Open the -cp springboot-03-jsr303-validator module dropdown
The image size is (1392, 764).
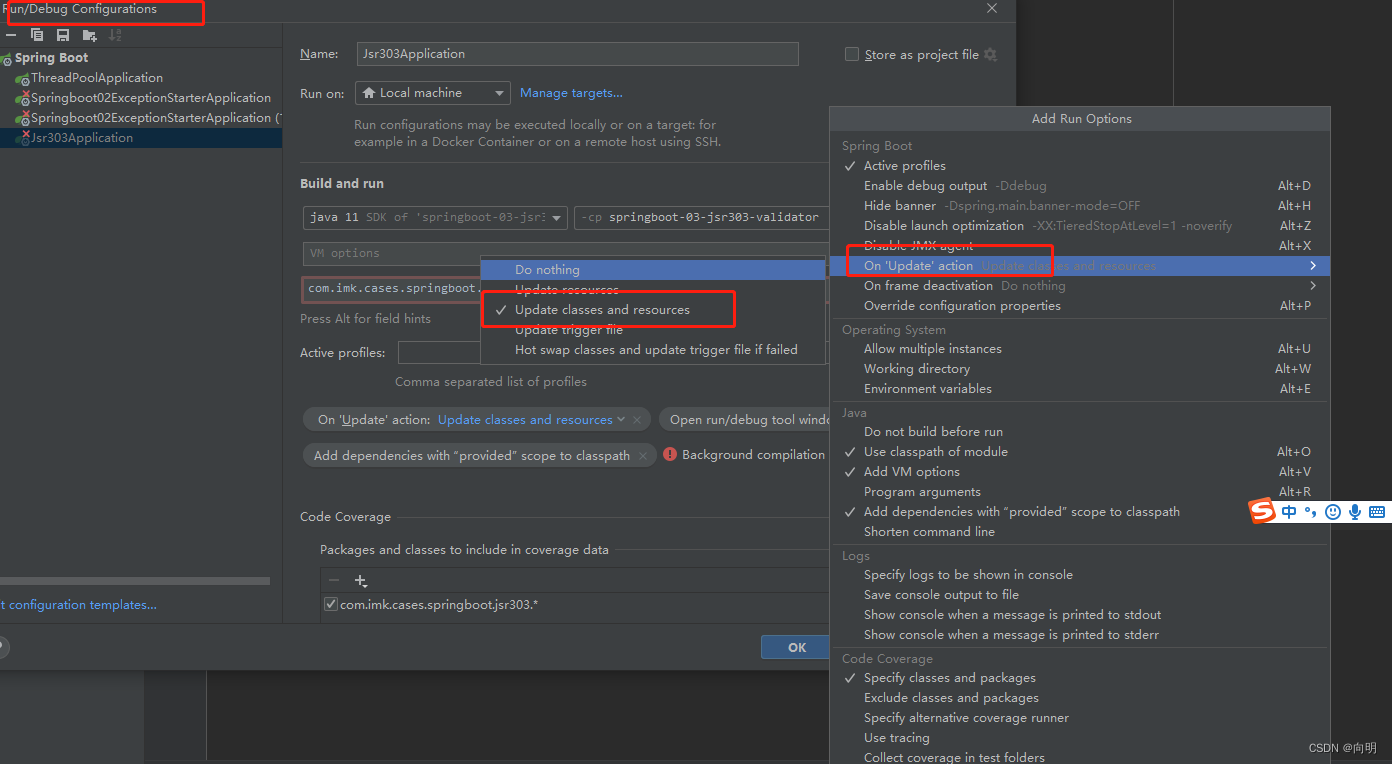click(702, 217)
